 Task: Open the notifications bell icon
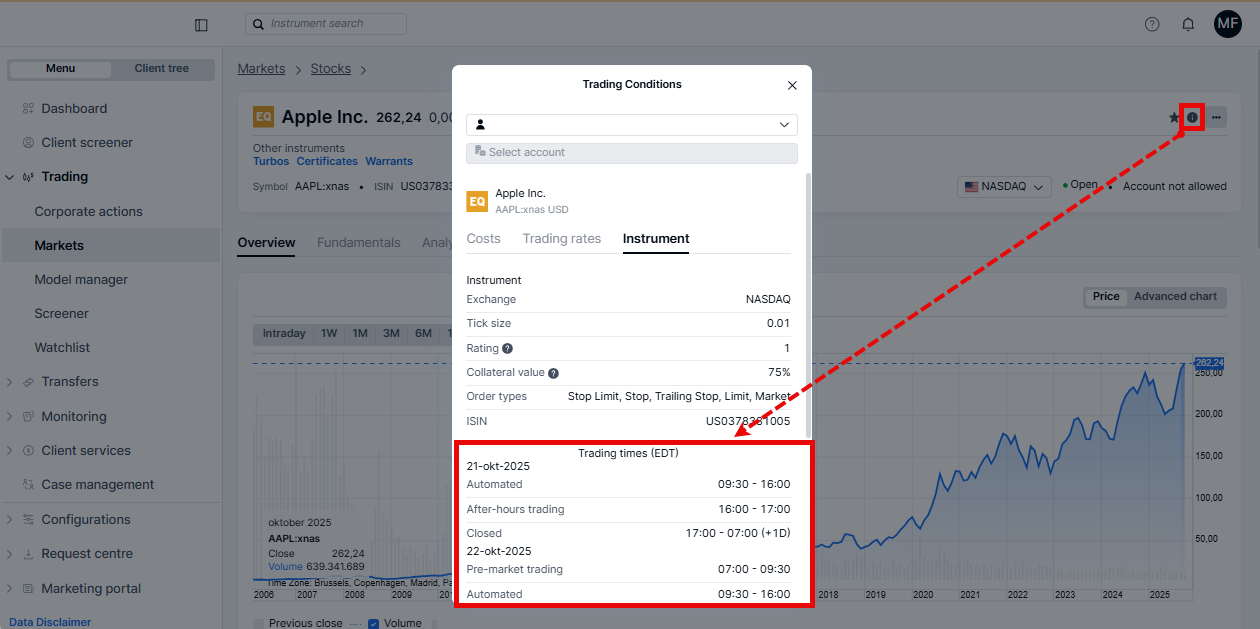coord(1188,25)
